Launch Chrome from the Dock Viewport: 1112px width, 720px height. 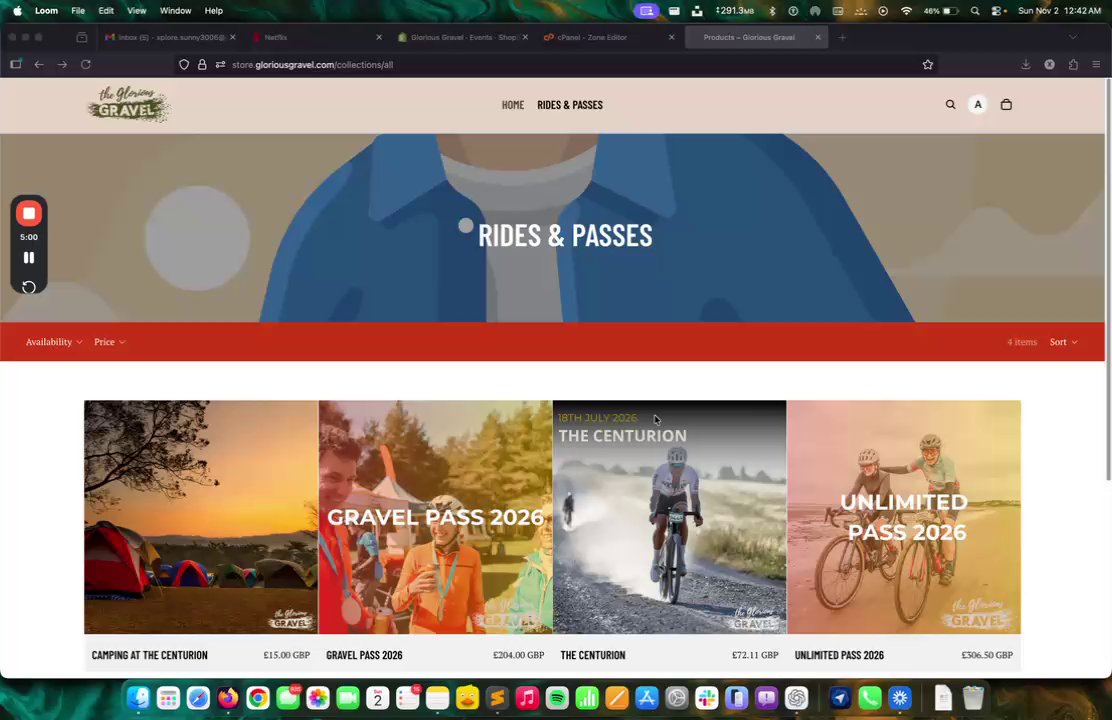pyautogui.click(x=258, y=699)
